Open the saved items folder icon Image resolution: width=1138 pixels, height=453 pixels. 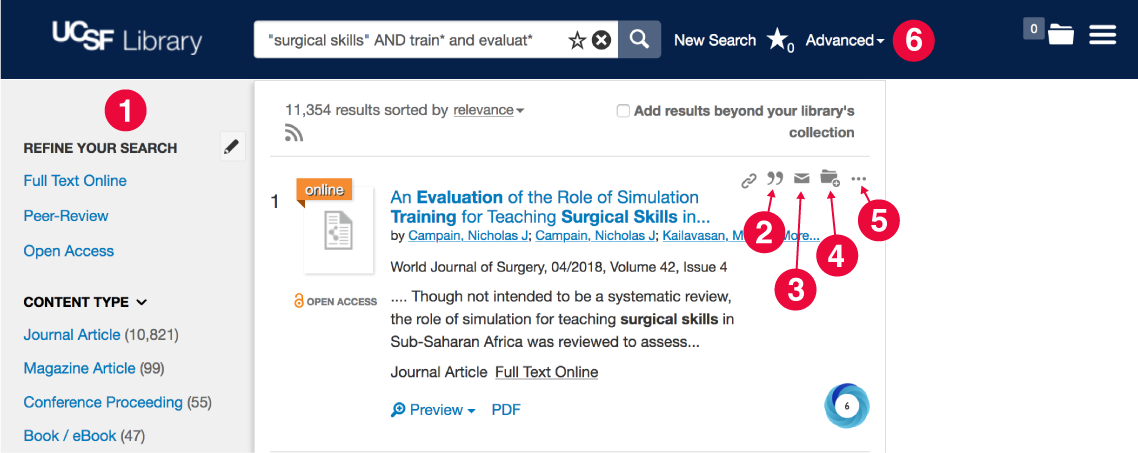point(1060,34)
